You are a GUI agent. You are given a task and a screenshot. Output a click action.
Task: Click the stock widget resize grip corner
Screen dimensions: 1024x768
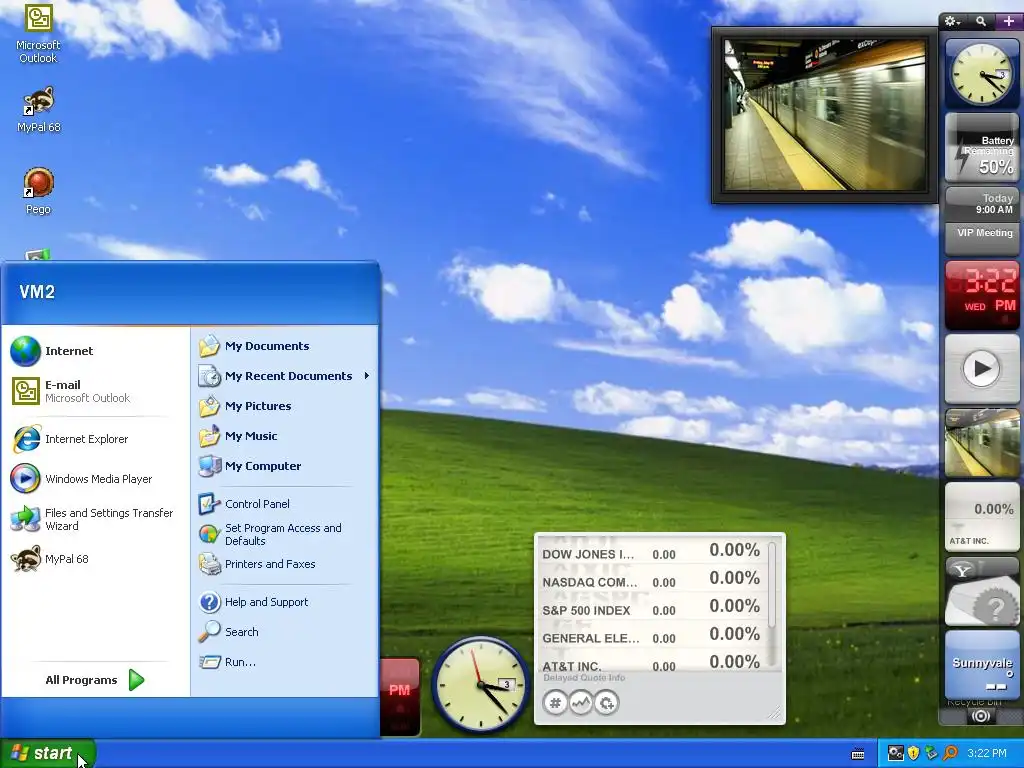pyautogui.click(x=775, y=714)
